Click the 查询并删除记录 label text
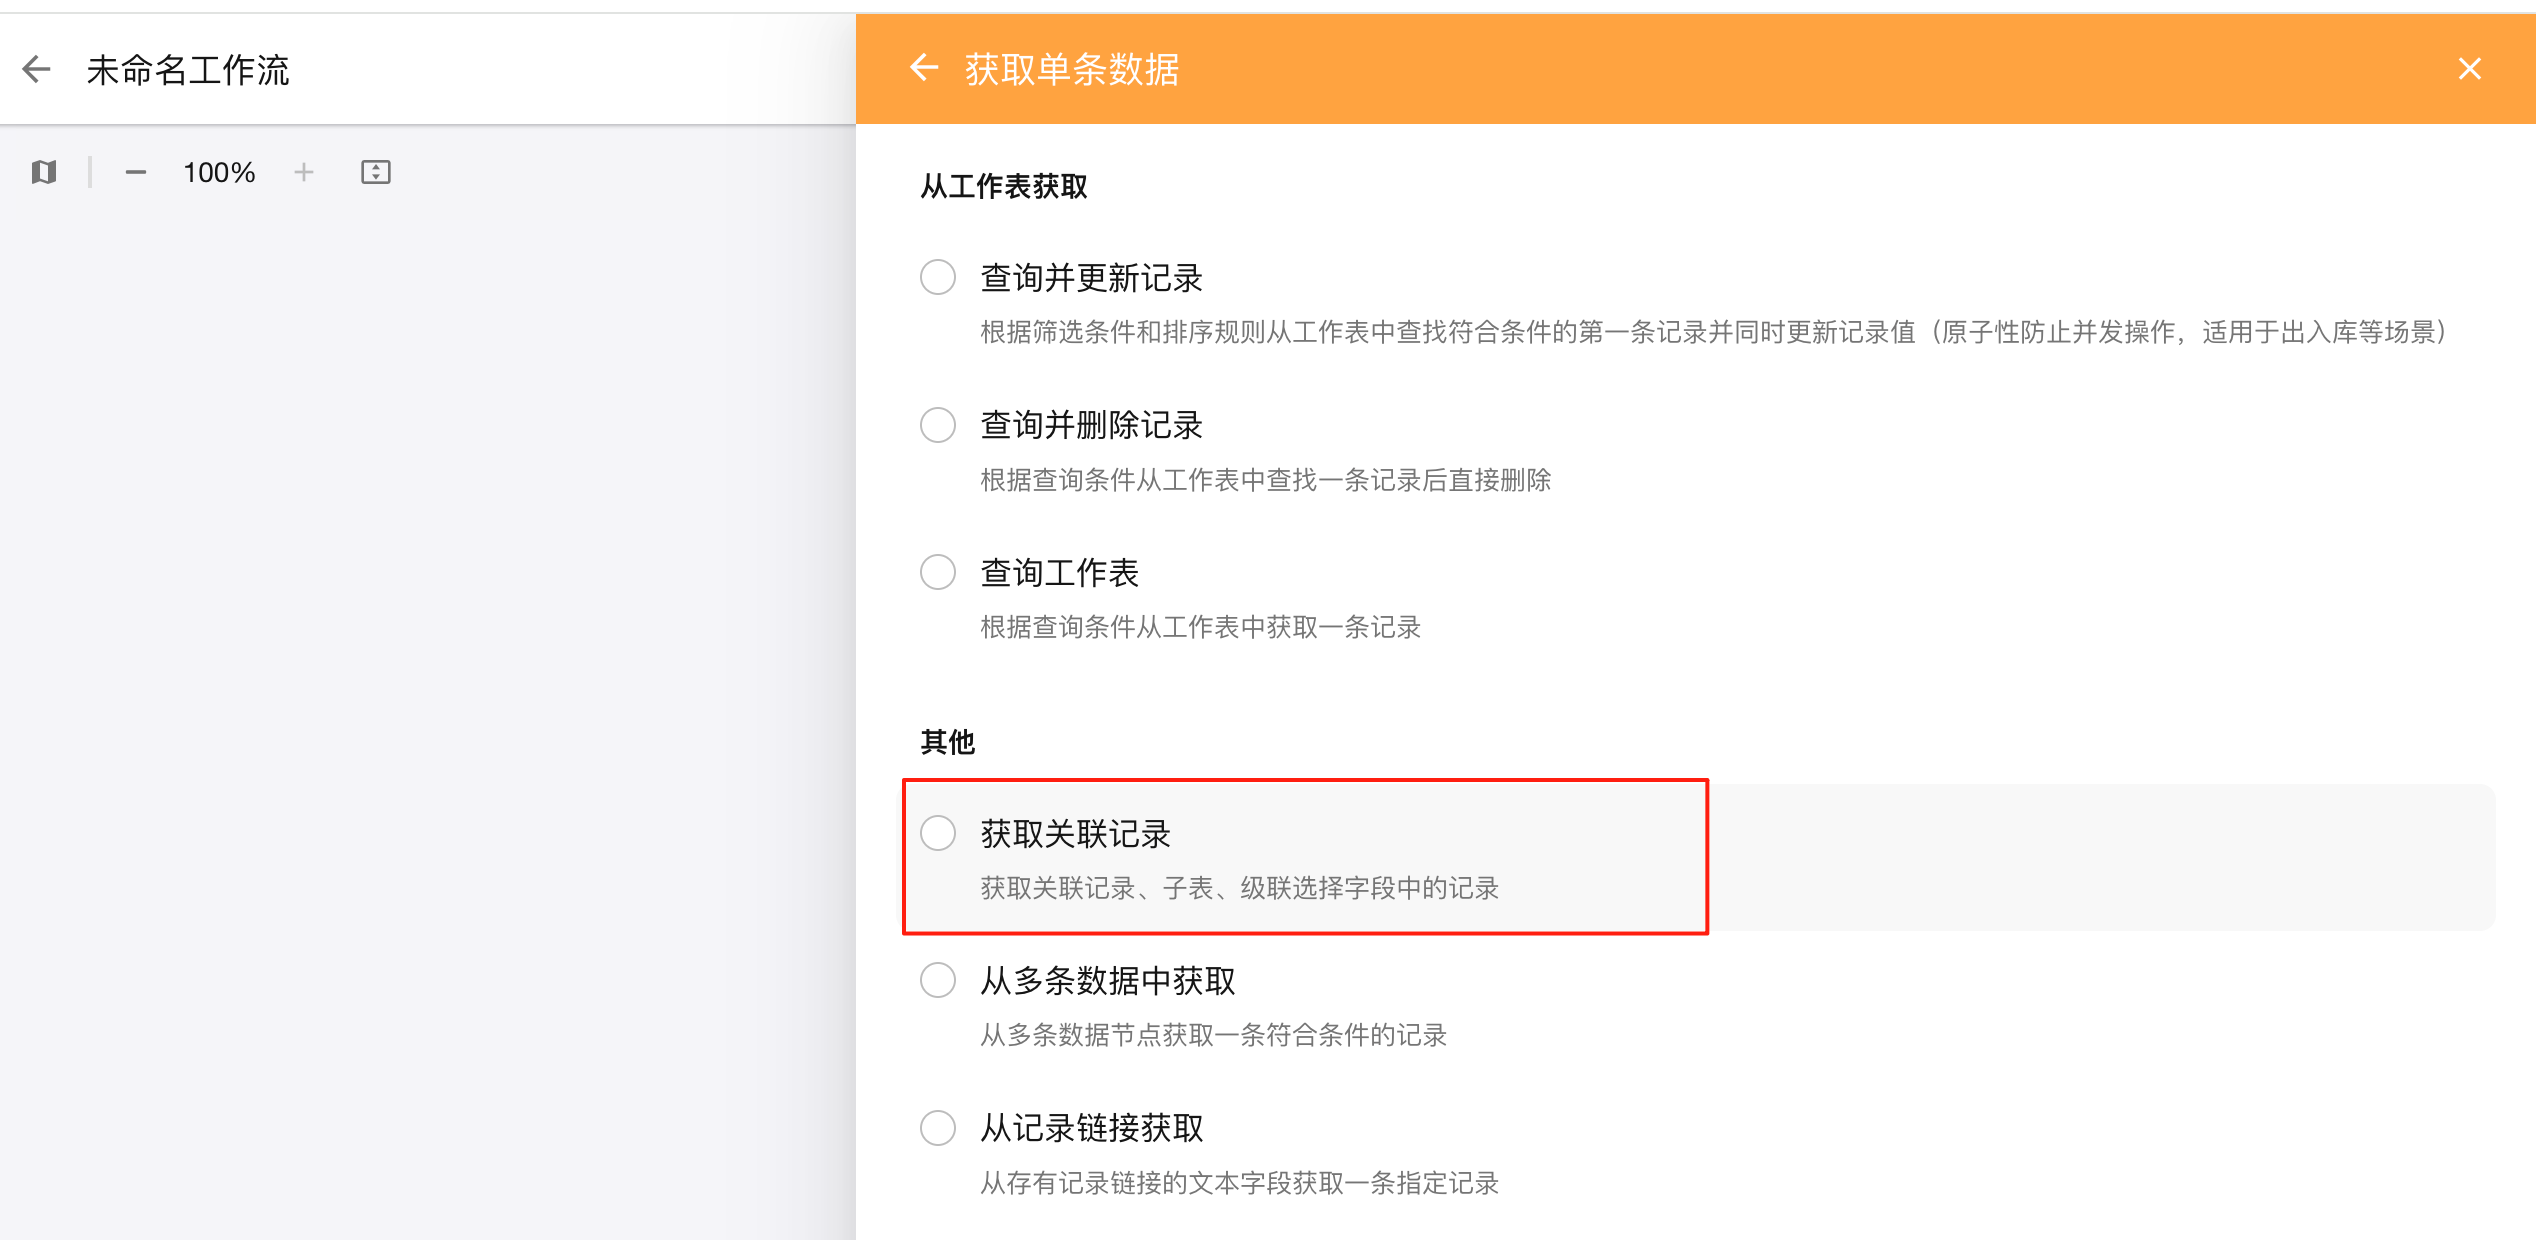Viewport: 2536px width, 1240px height. (x=1091, y=425)
